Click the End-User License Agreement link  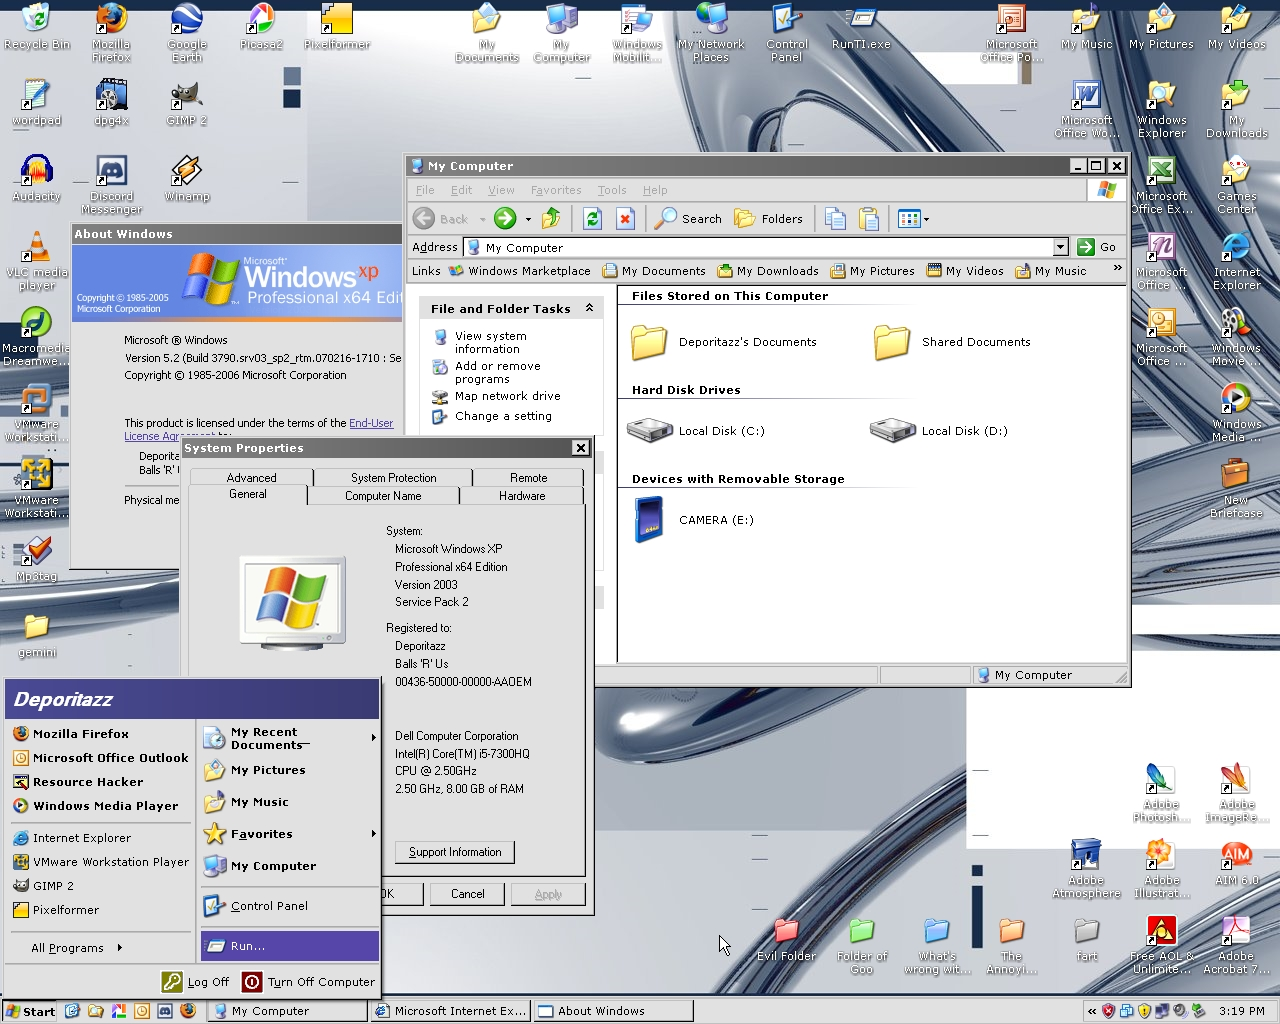[x=370, y=423]
